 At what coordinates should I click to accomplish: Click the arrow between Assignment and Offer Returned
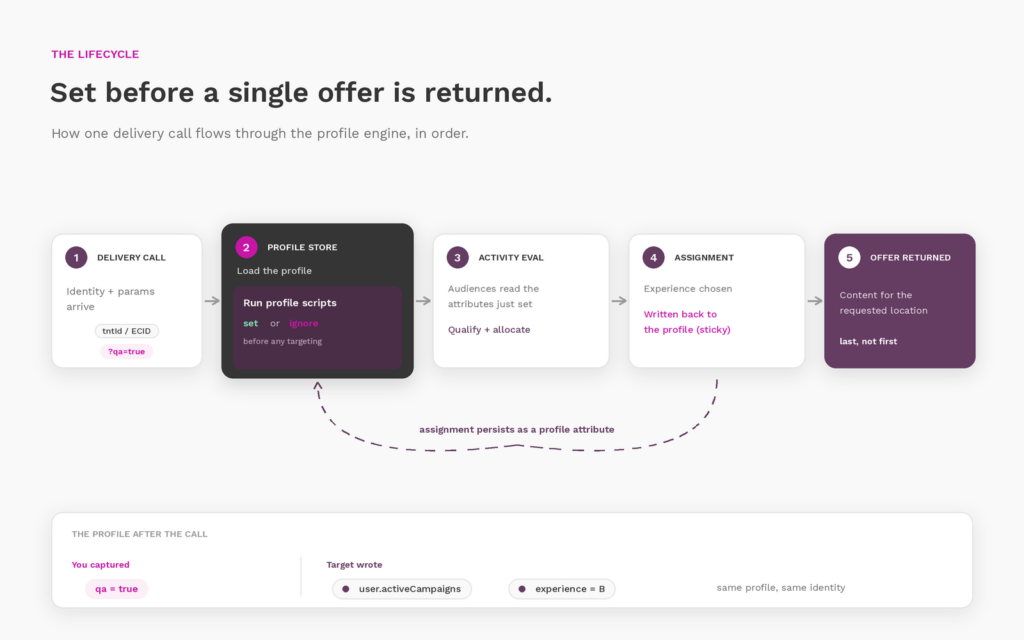[815, 301]
